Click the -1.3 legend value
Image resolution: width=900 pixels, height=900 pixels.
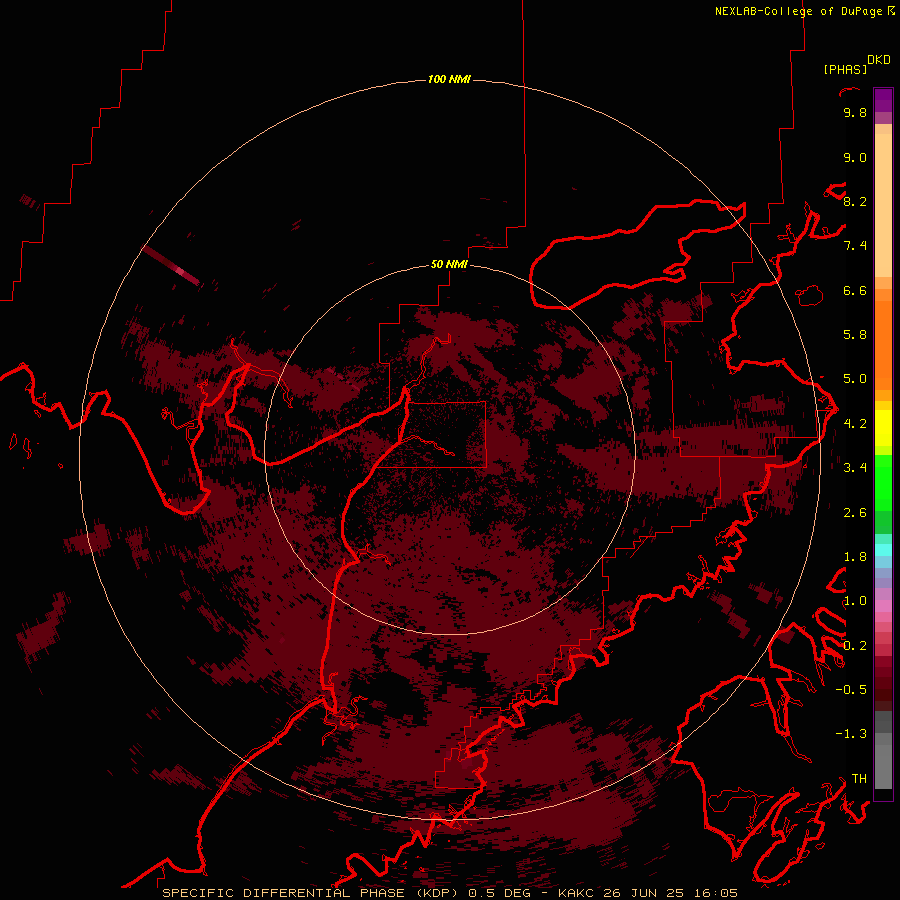[851, 734]
